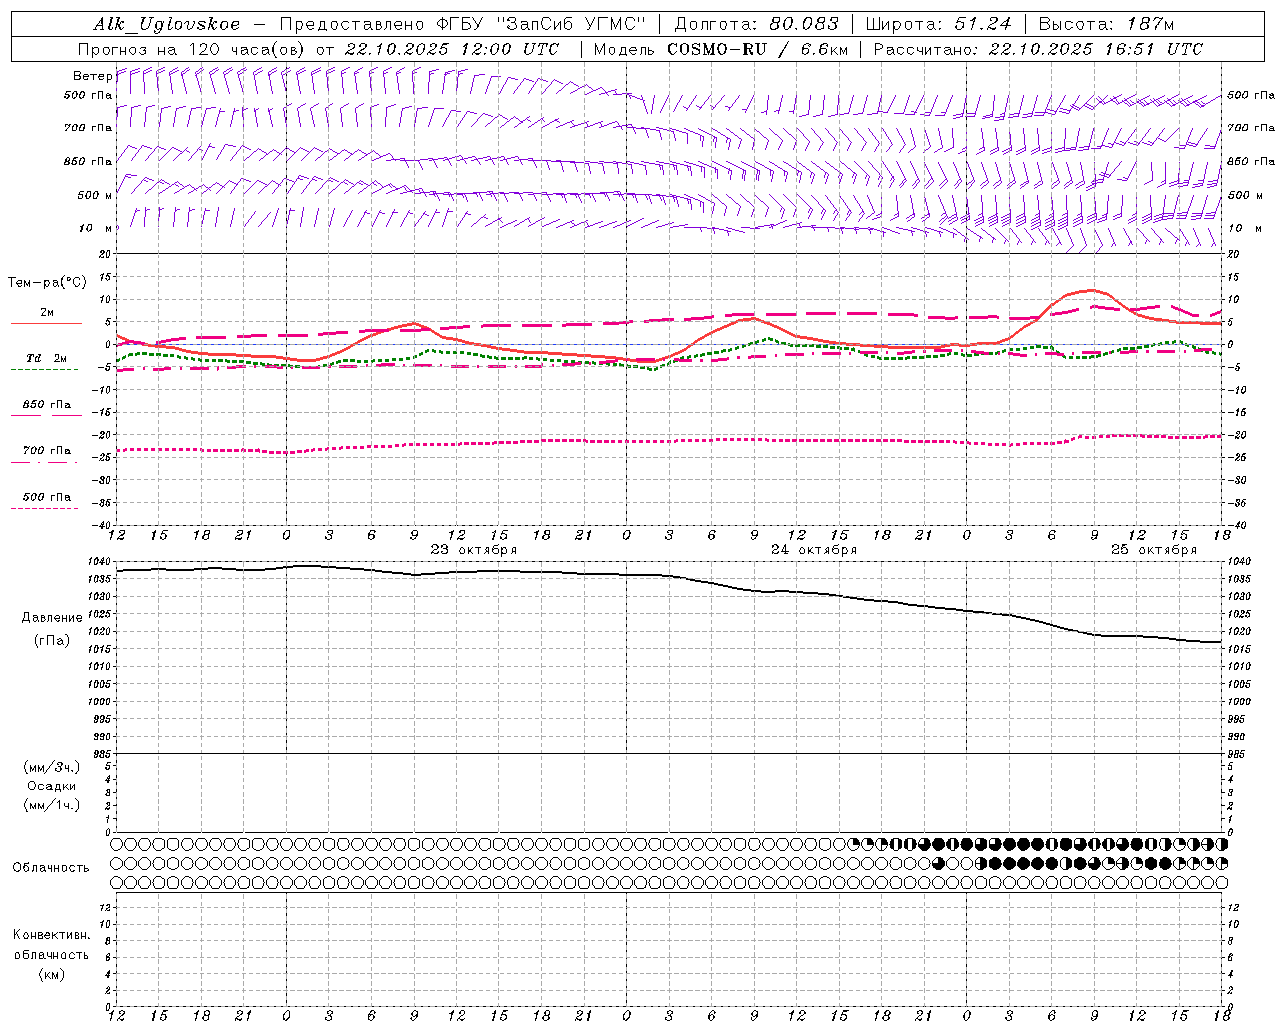Click the solid red 2м legend line
The image size is (1280, 1024).
coord(46,323)
